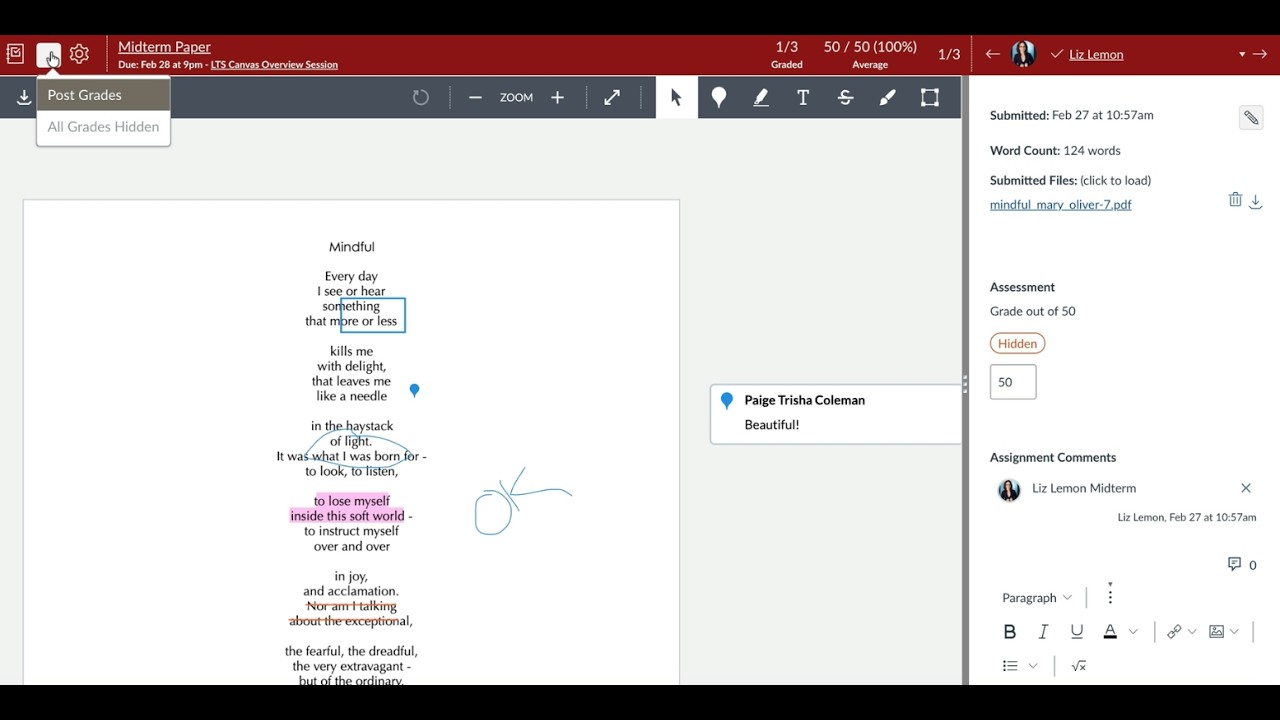Download mindful_mary_oliver-7.pdf file

pos(1256,202)
